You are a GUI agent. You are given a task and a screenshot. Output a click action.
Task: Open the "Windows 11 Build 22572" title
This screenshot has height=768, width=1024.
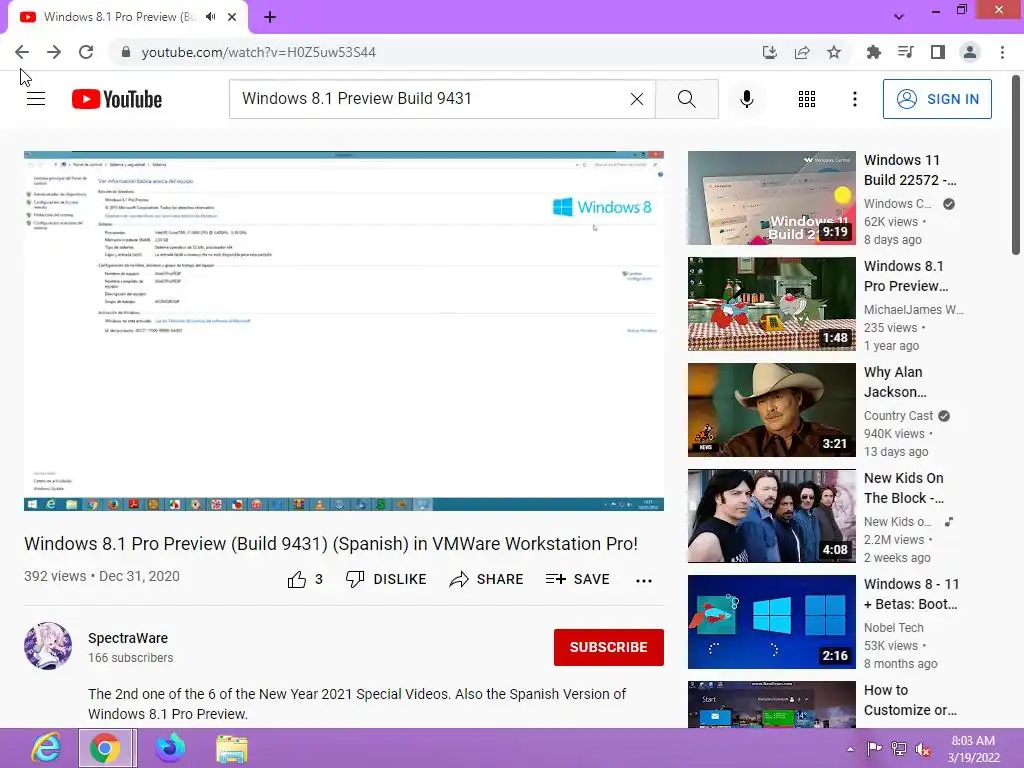pyautogui.click(x=910, y=170)
